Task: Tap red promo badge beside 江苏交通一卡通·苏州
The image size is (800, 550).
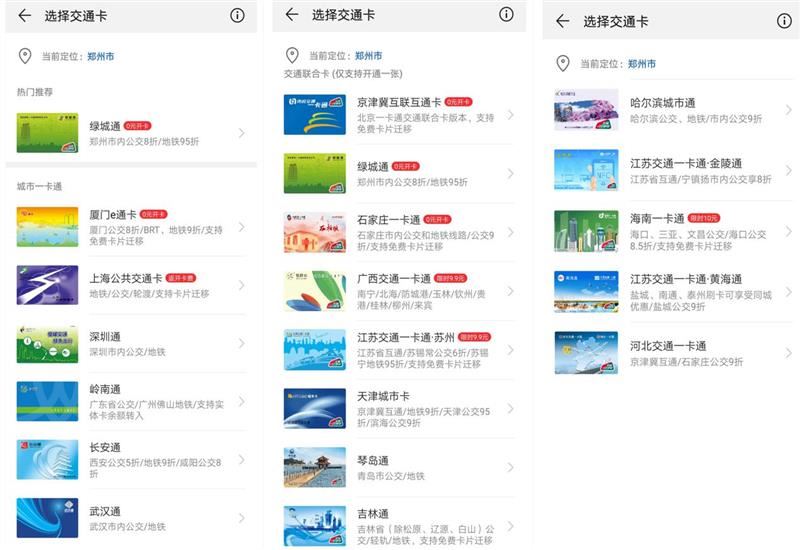Action: coord(474,337)
